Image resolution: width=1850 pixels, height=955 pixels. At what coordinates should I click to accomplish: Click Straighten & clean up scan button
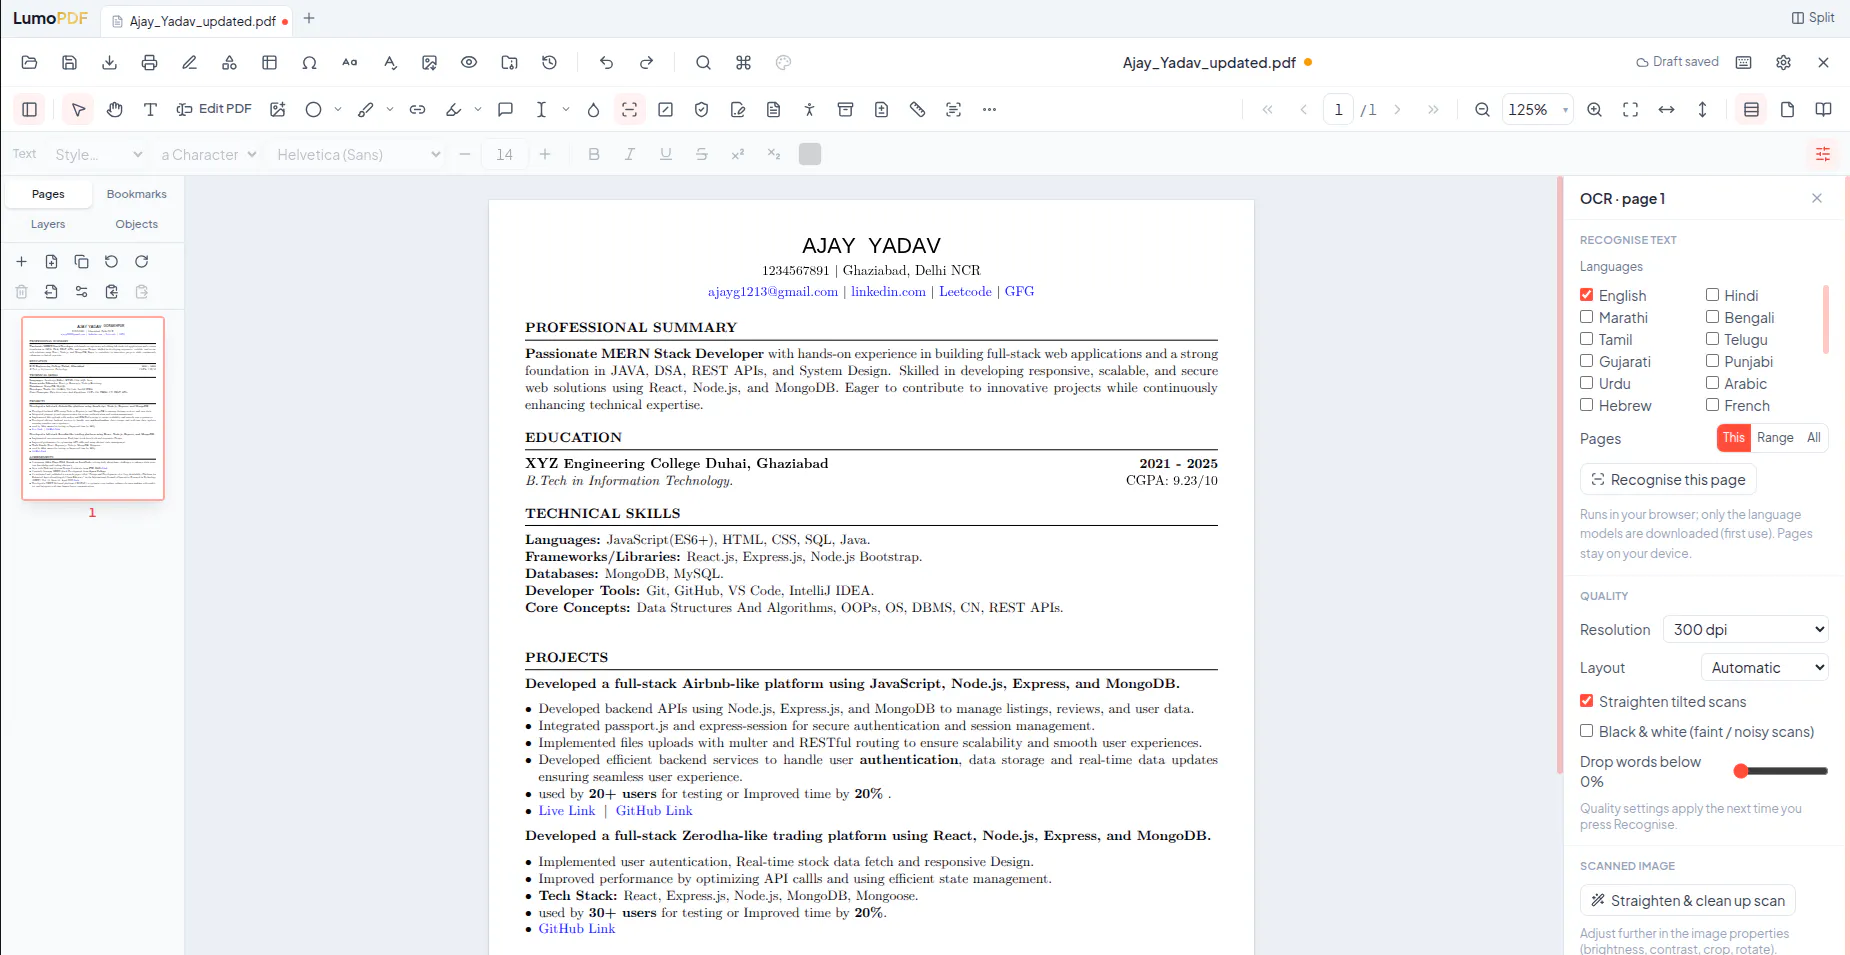point(1688,901)
